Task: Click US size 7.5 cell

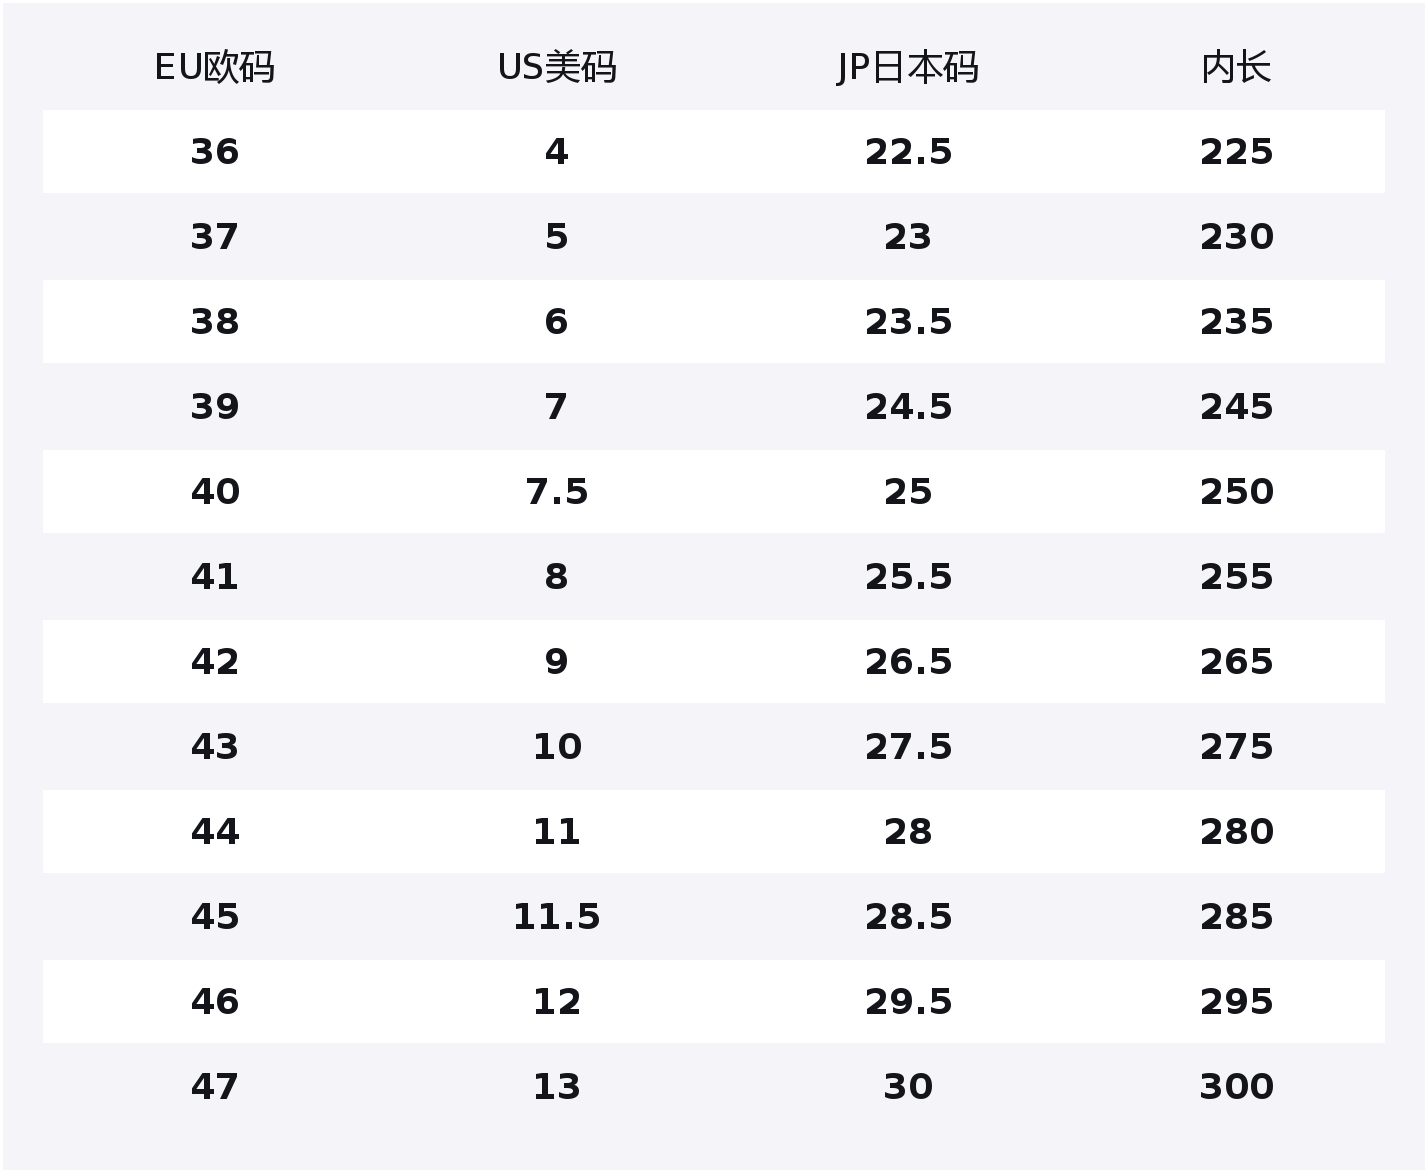Action: tap(557, 492)
